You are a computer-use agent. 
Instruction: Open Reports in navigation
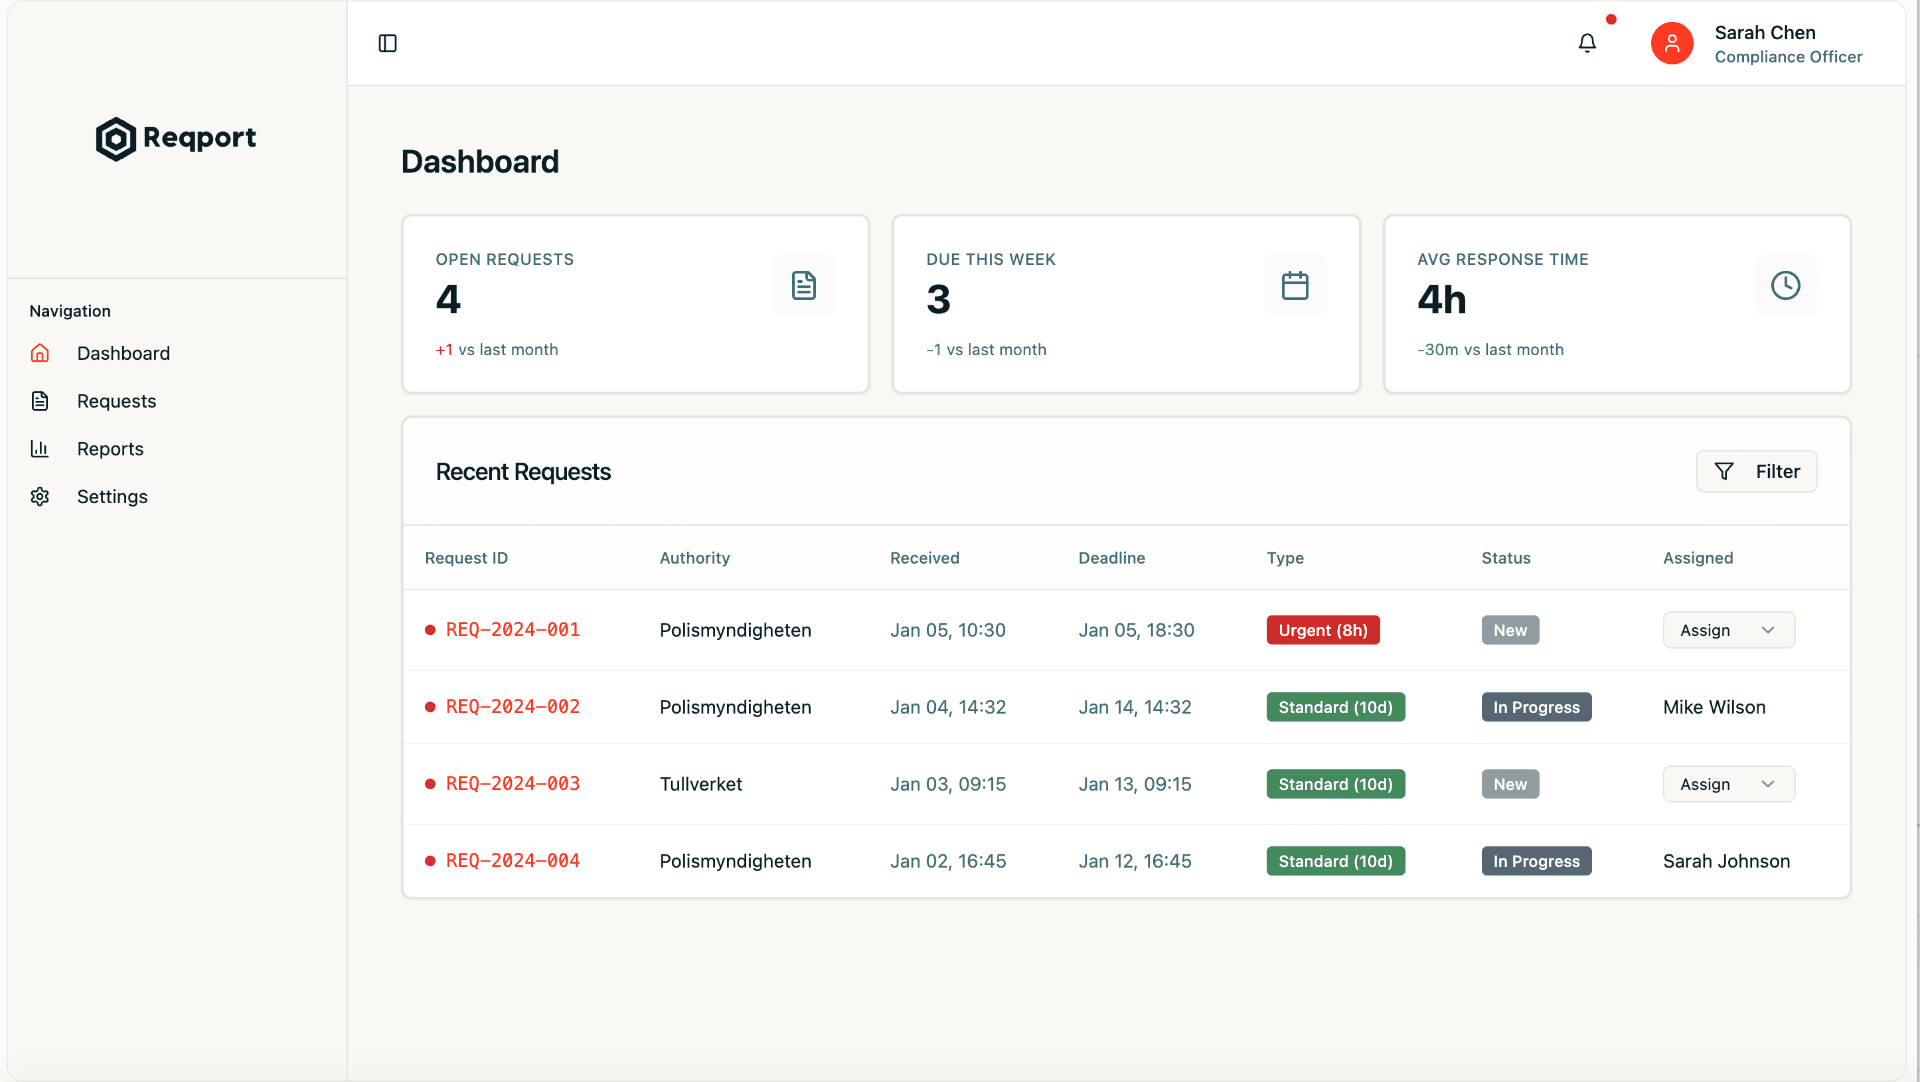110,449
